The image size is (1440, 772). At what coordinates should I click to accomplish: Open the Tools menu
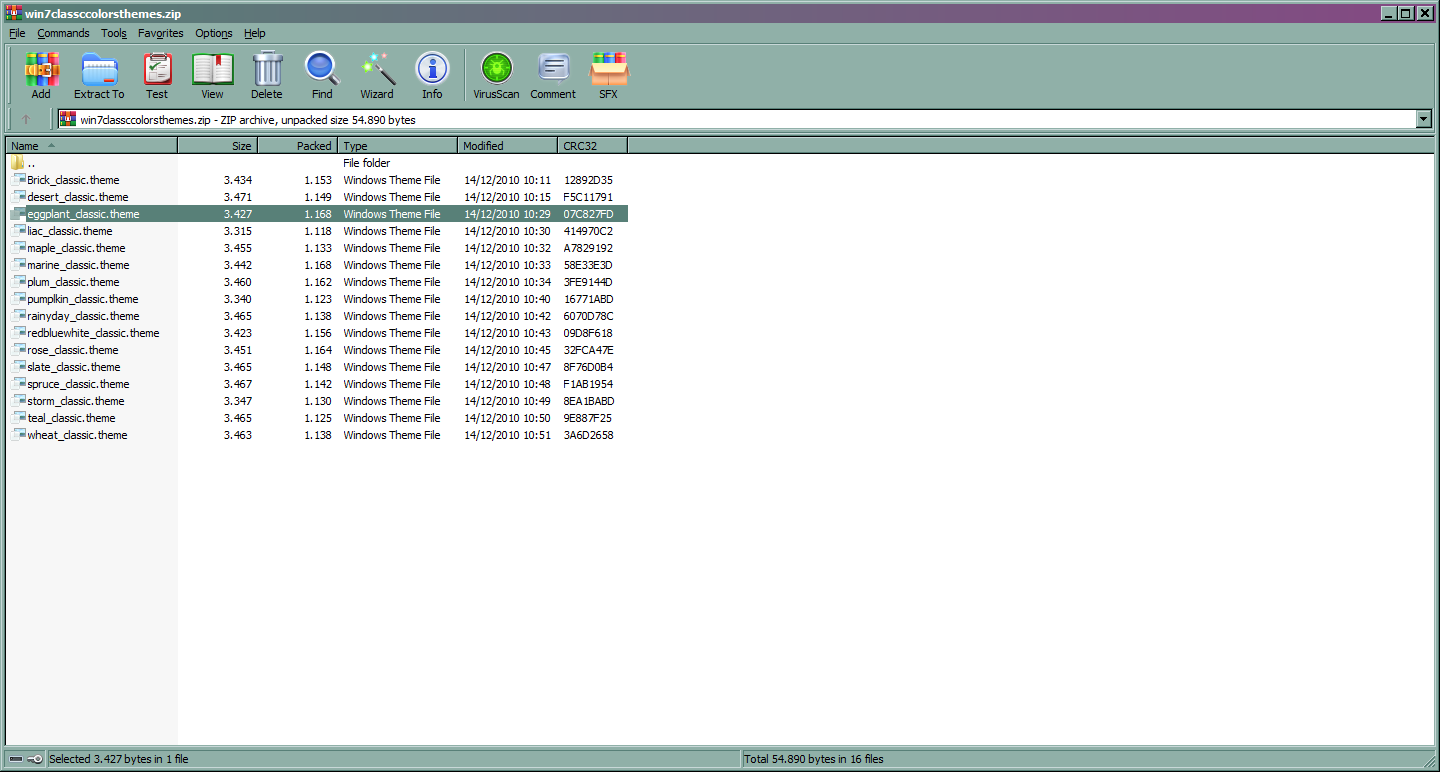114,33
